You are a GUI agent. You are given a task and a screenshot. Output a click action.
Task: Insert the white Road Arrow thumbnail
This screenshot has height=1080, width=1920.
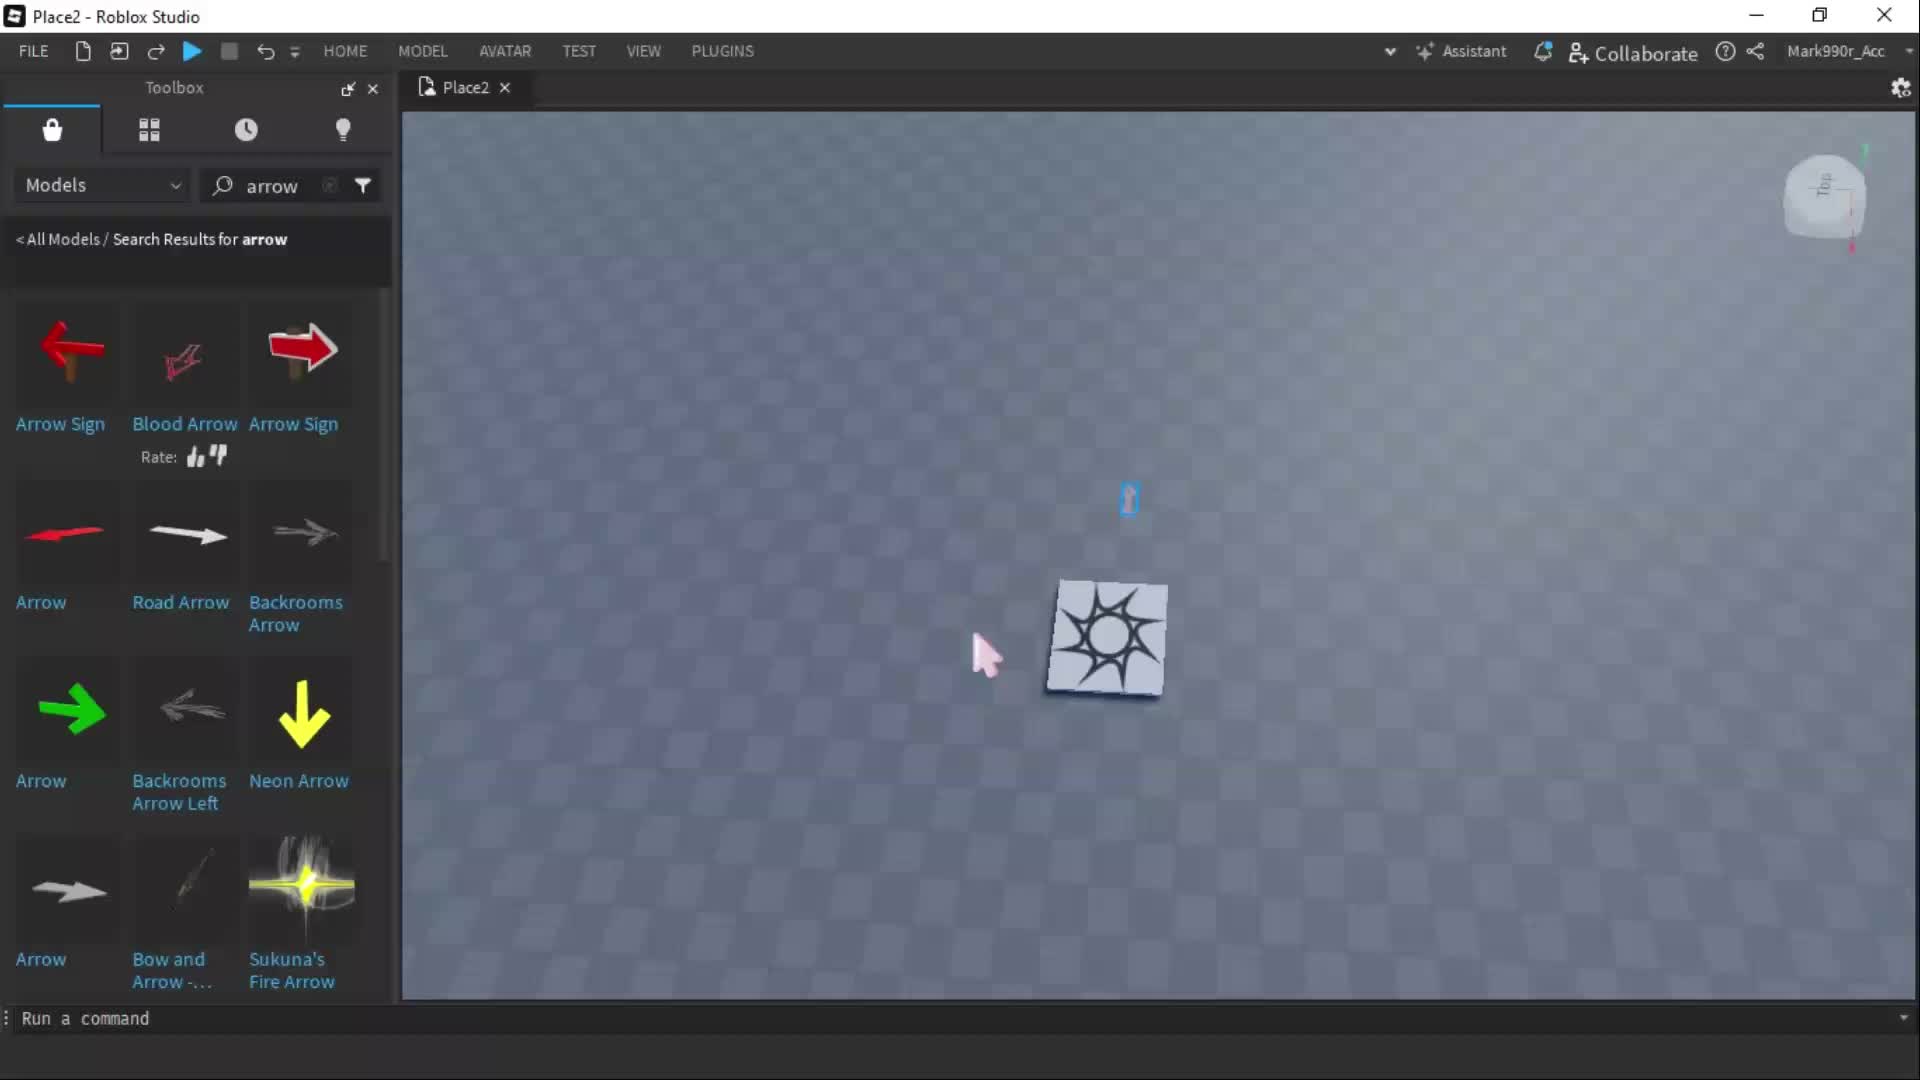click(185, 533)
